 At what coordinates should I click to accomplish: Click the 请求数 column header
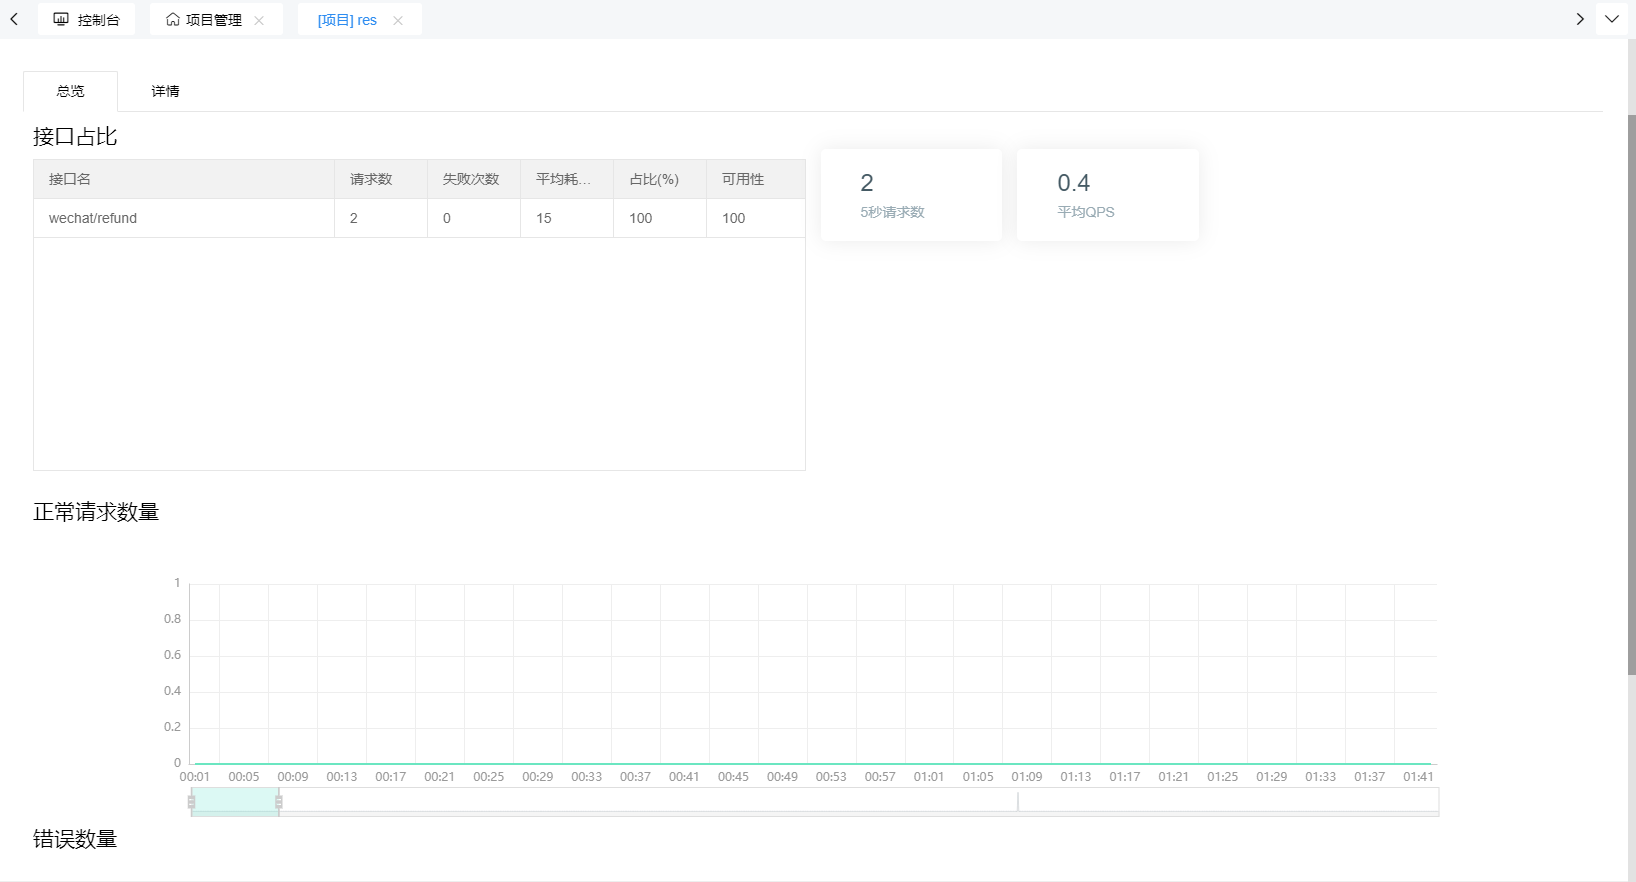[381, 179]
